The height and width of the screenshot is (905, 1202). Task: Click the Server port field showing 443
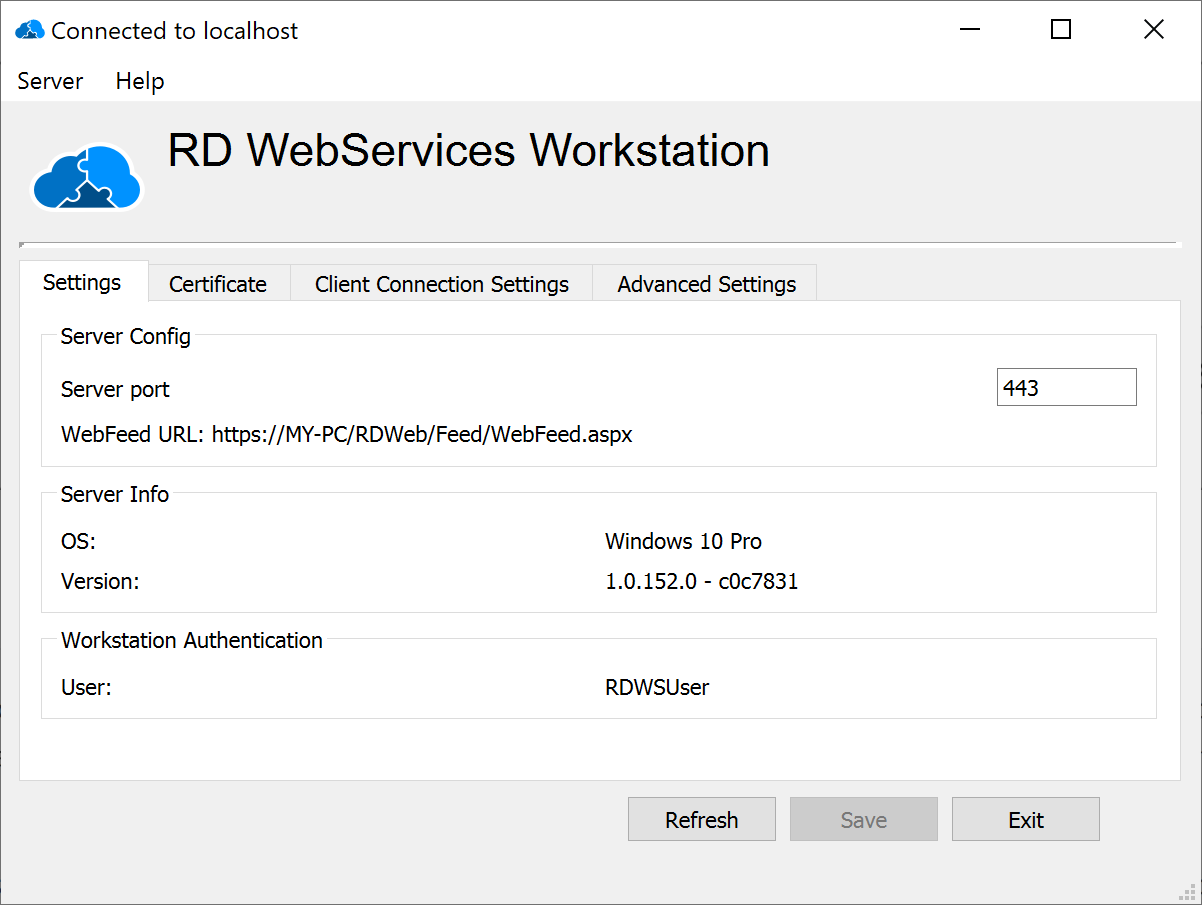[1066, 388]
